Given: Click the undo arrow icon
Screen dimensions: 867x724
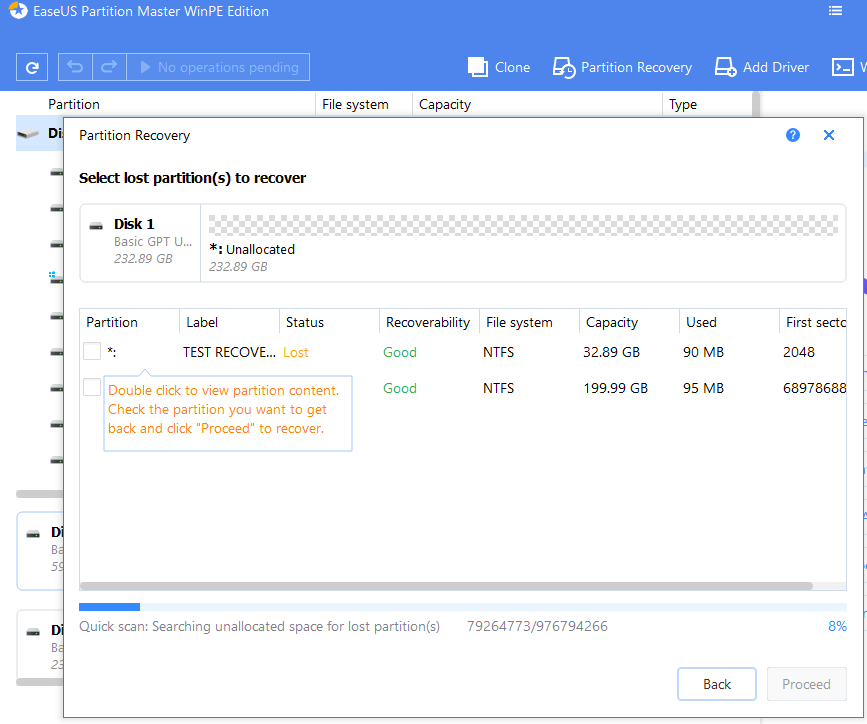Looking at the screenshot, I should point(75,67).
